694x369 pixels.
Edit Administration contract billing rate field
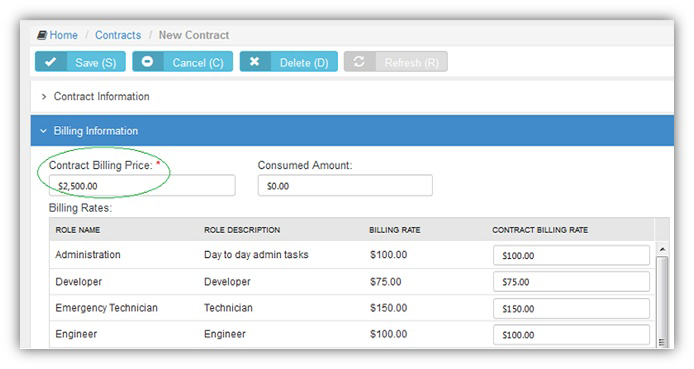pos(571,255)
